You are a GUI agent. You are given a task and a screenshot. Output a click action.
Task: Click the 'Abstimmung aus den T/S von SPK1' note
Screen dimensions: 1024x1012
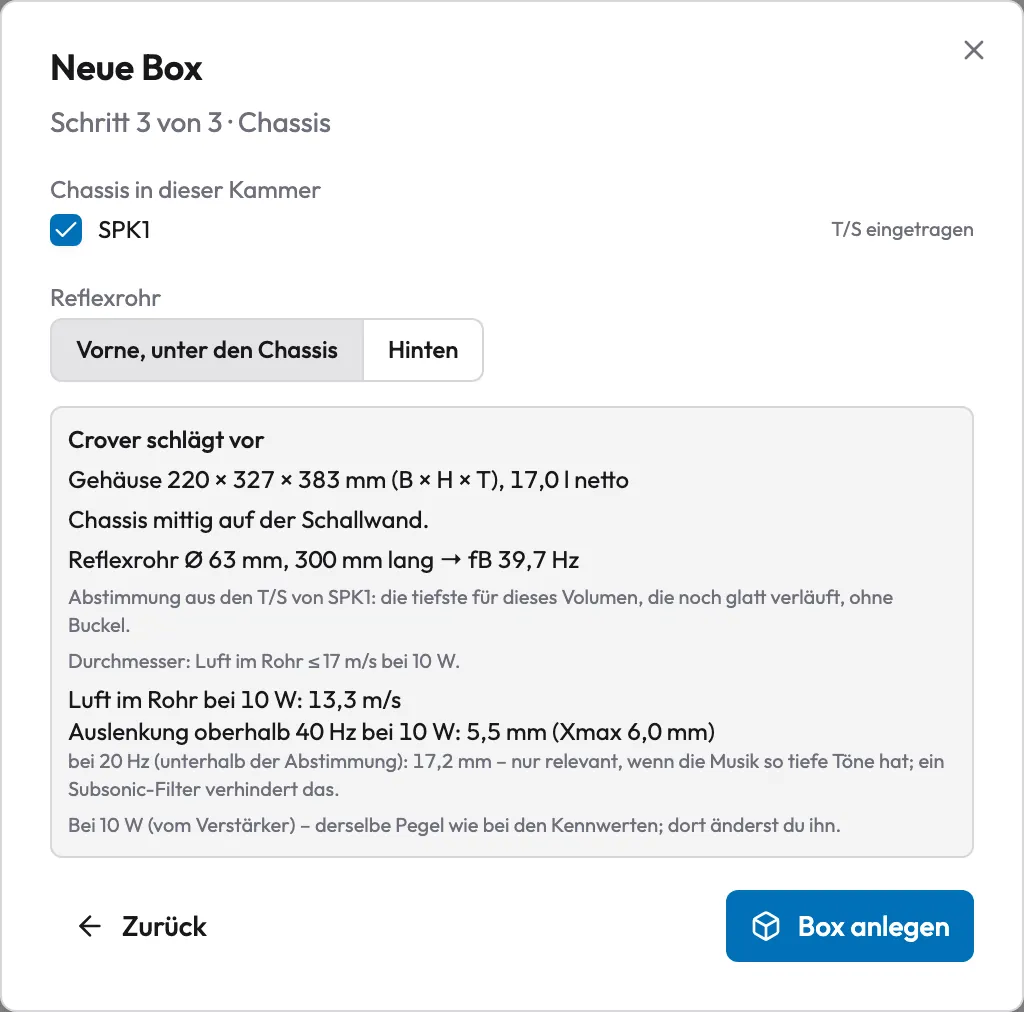pos(480,611)
